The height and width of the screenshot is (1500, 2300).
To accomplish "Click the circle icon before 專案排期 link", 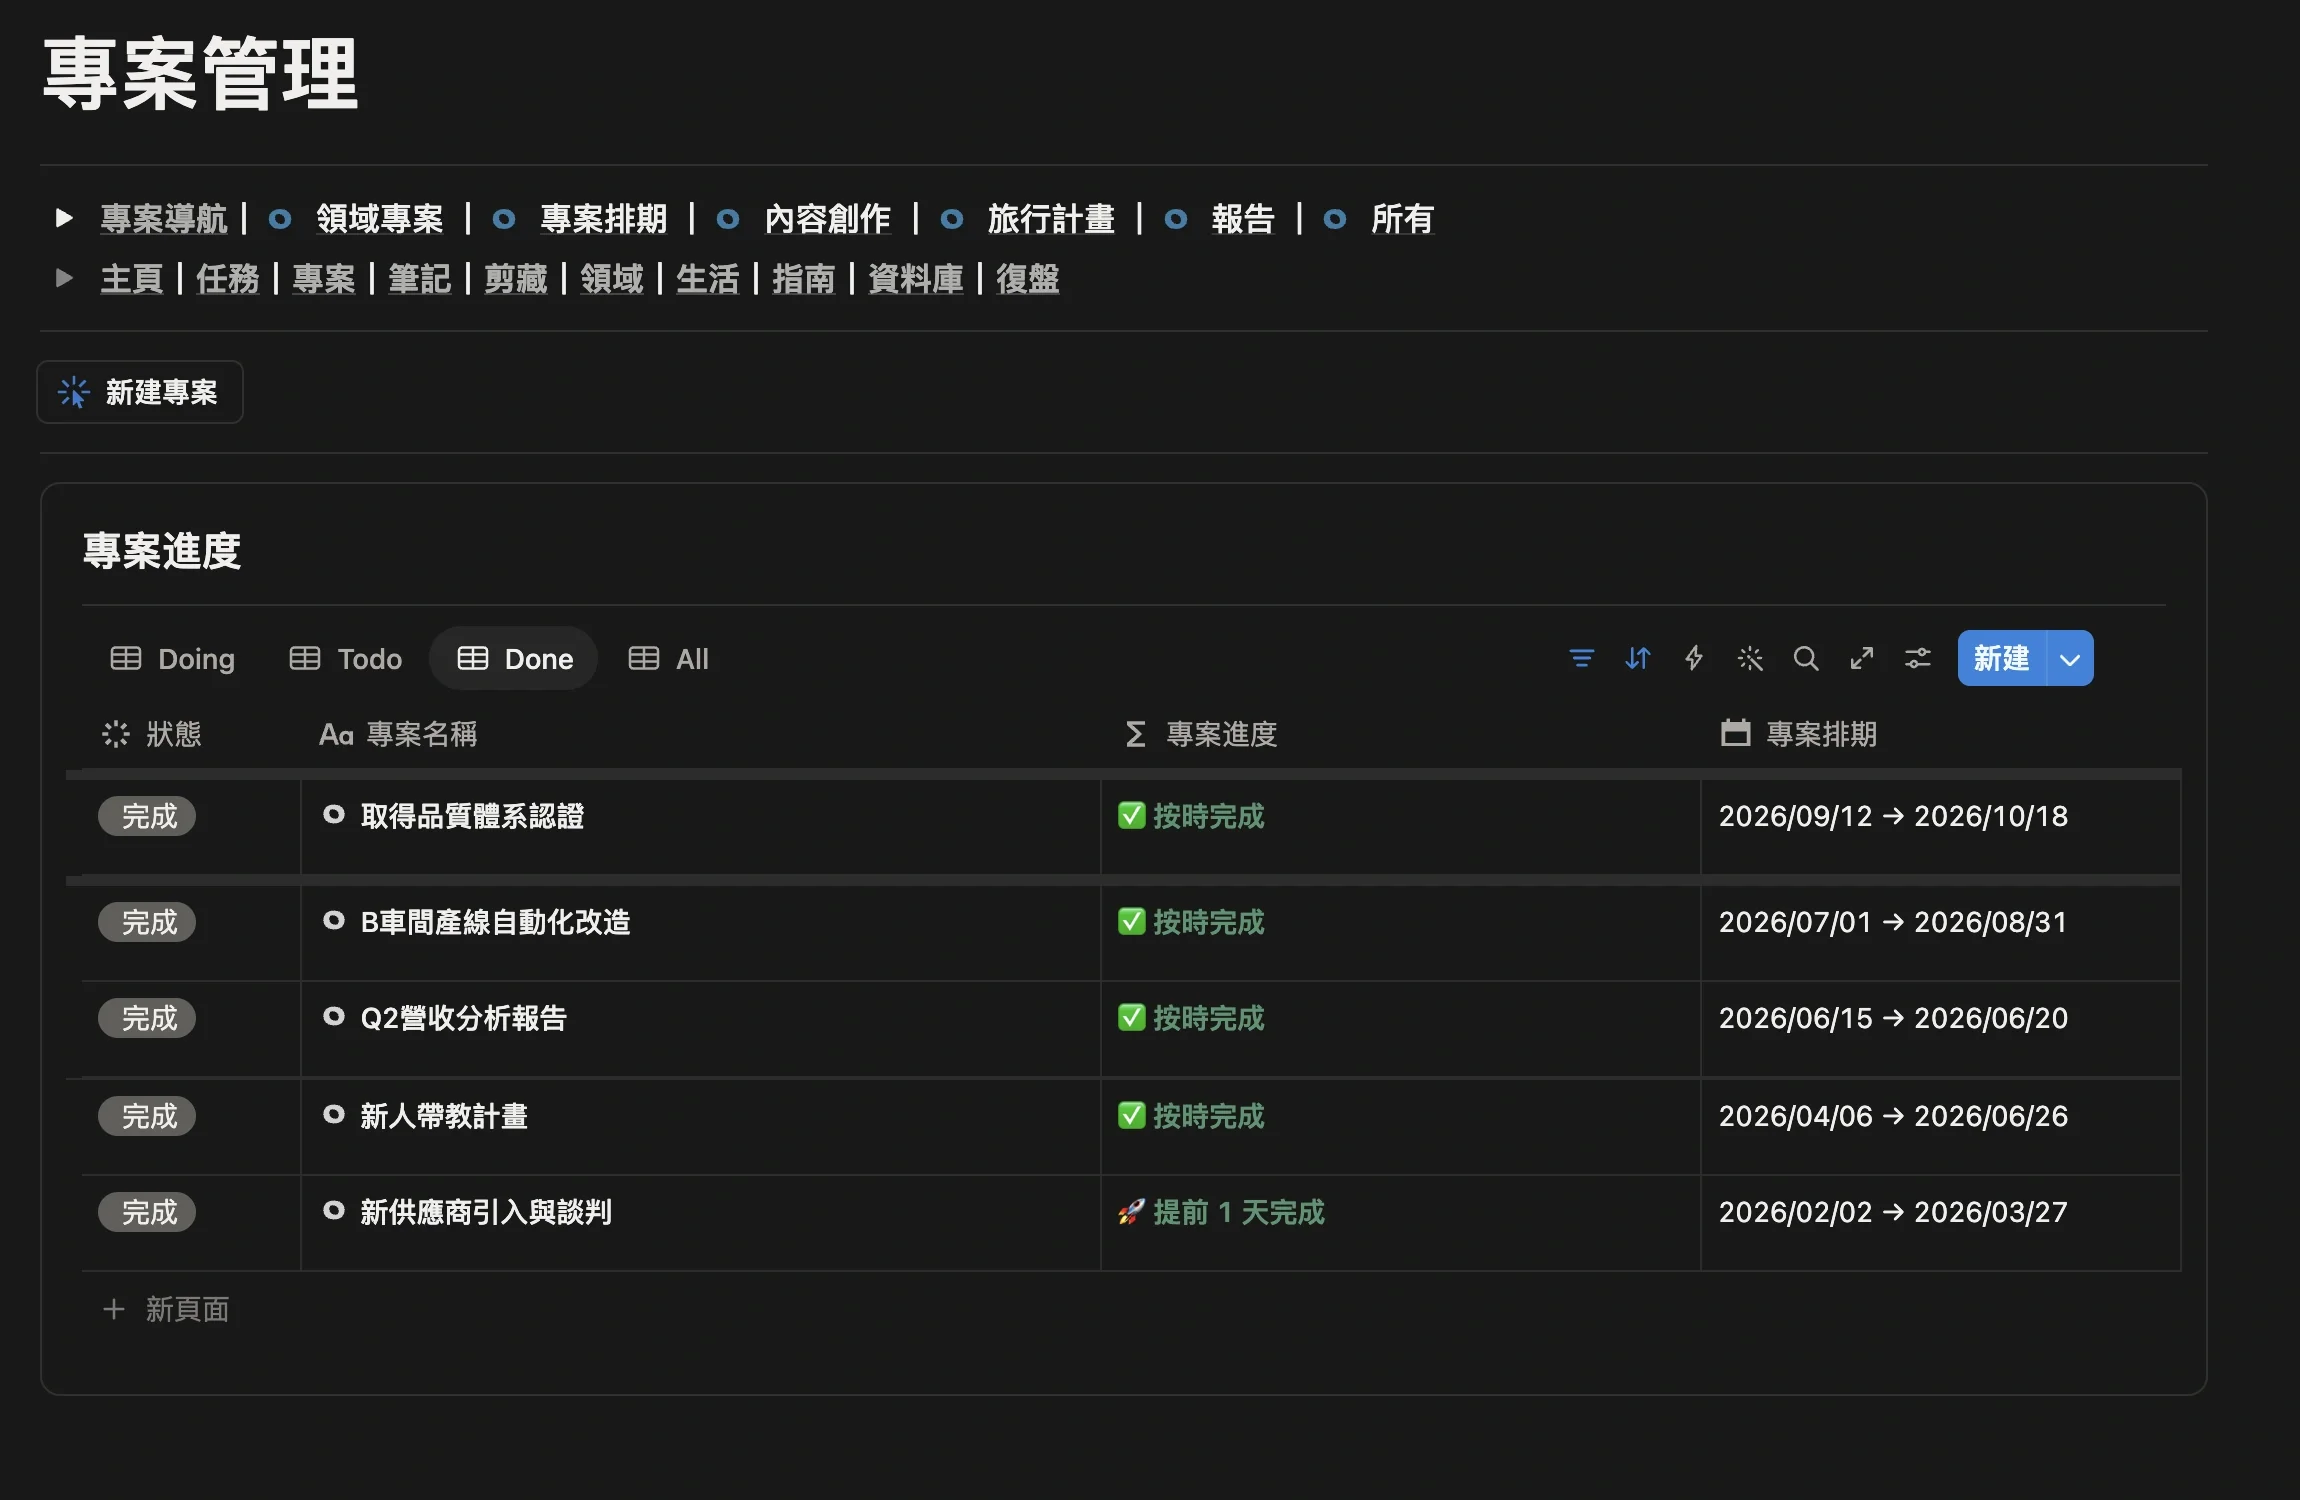I will [504, 218].
